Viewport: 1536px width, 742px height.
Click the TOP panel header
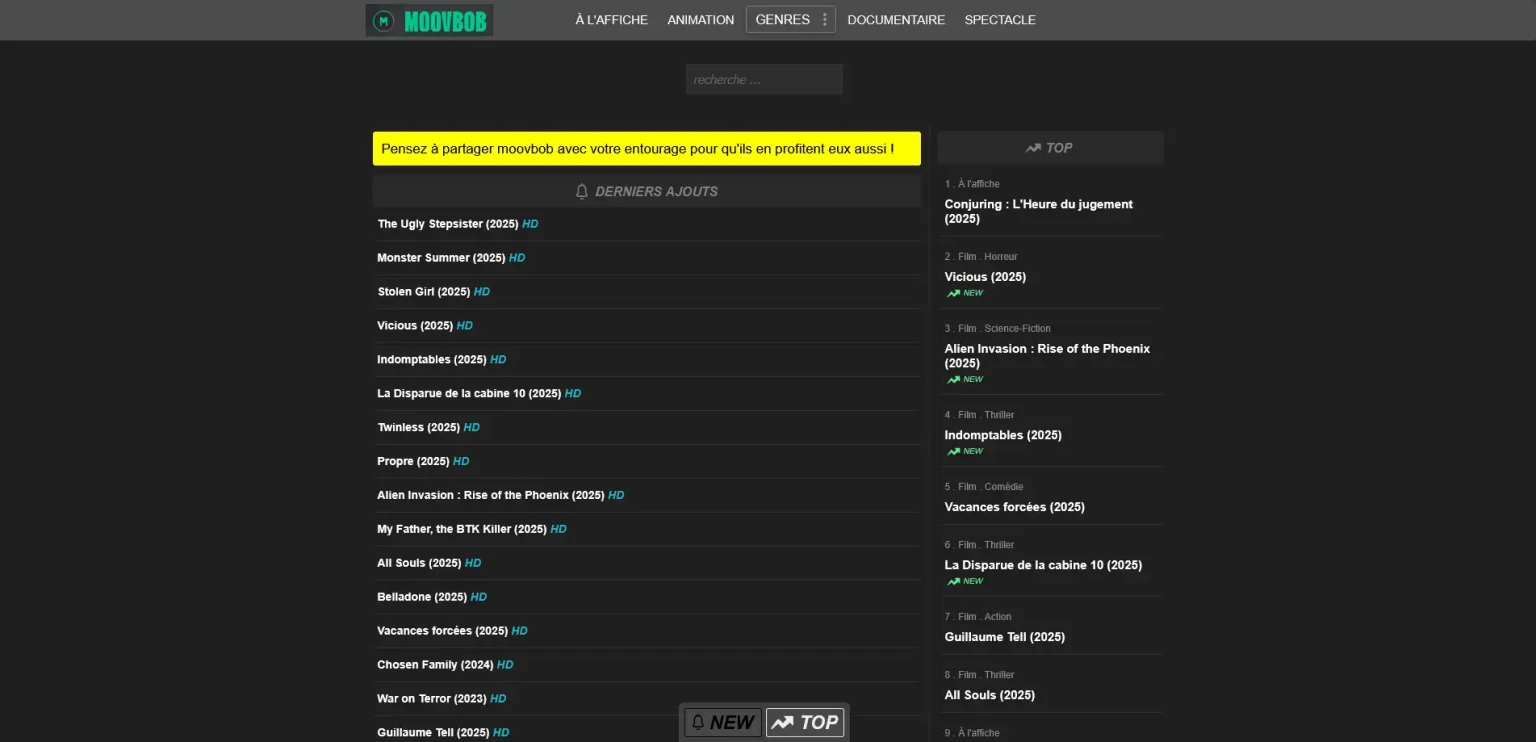(1050, 148)
